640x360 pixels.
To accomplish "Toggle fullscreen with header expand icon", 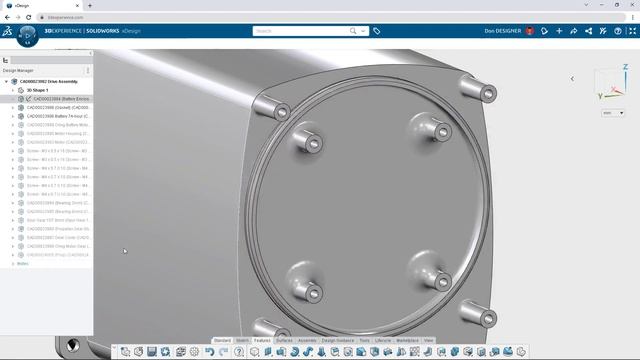I will click(x=632, y=31).
